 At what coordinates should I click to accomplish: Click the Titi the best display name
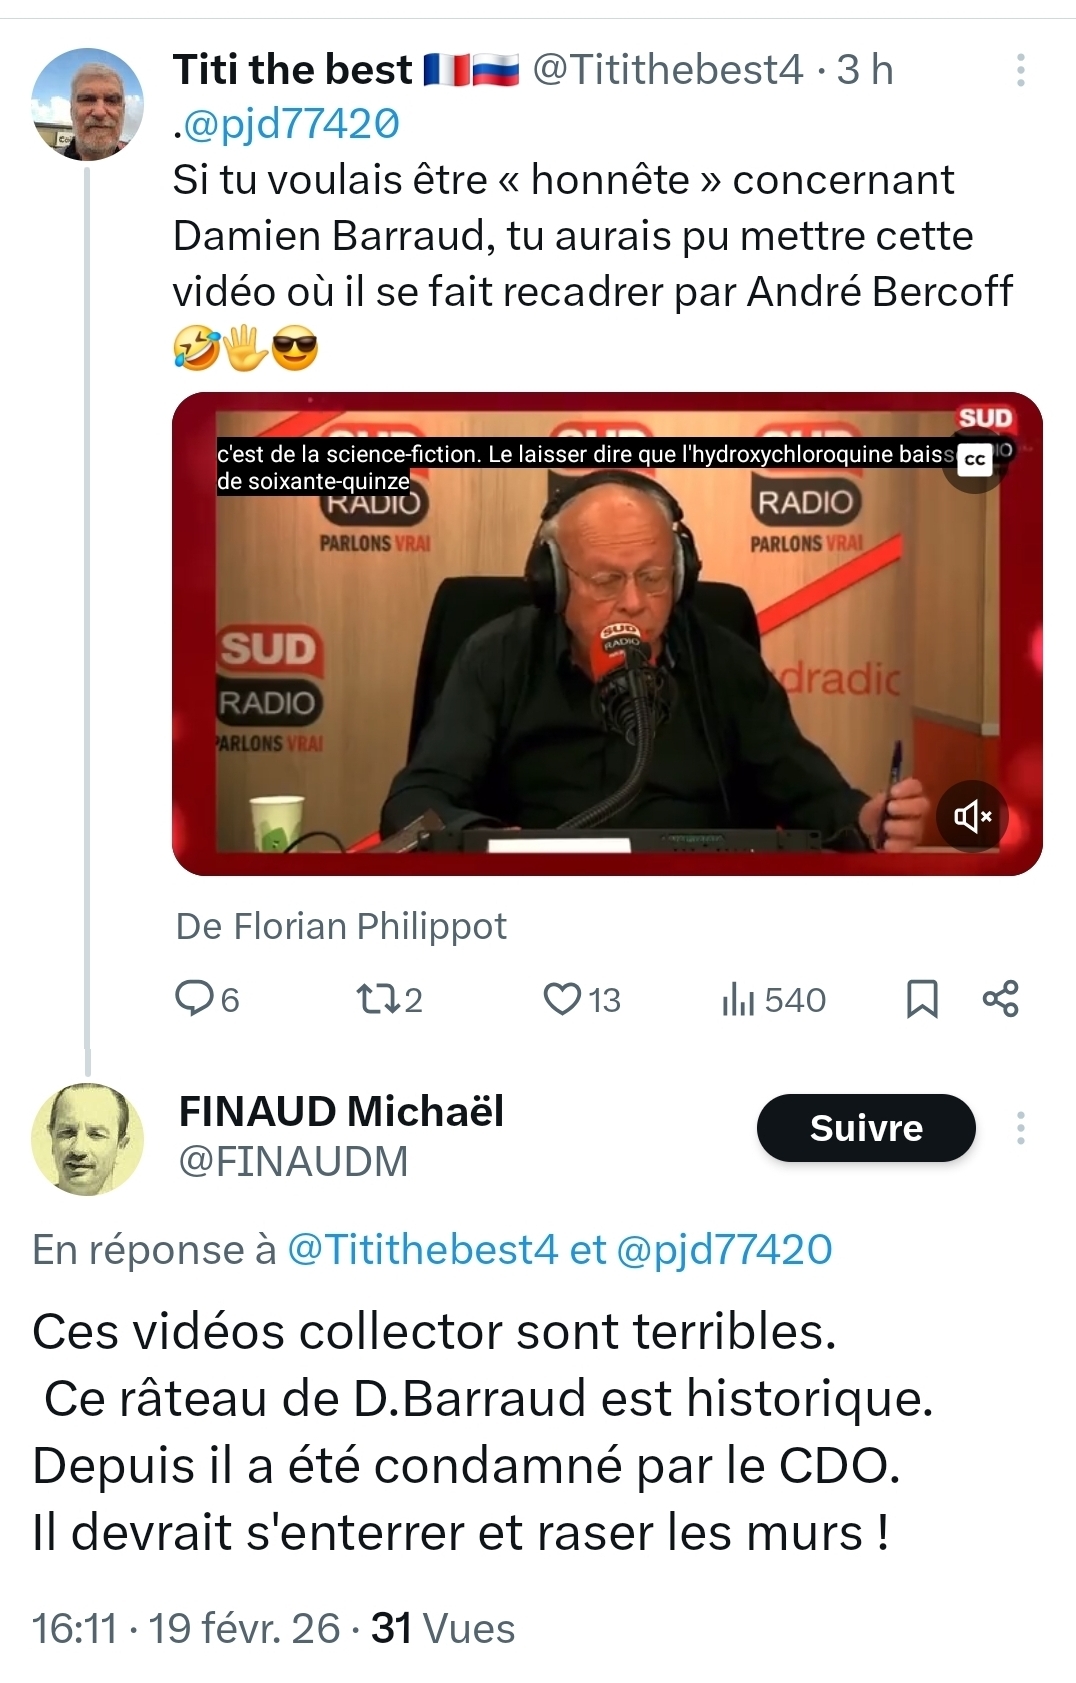(292, 70)
